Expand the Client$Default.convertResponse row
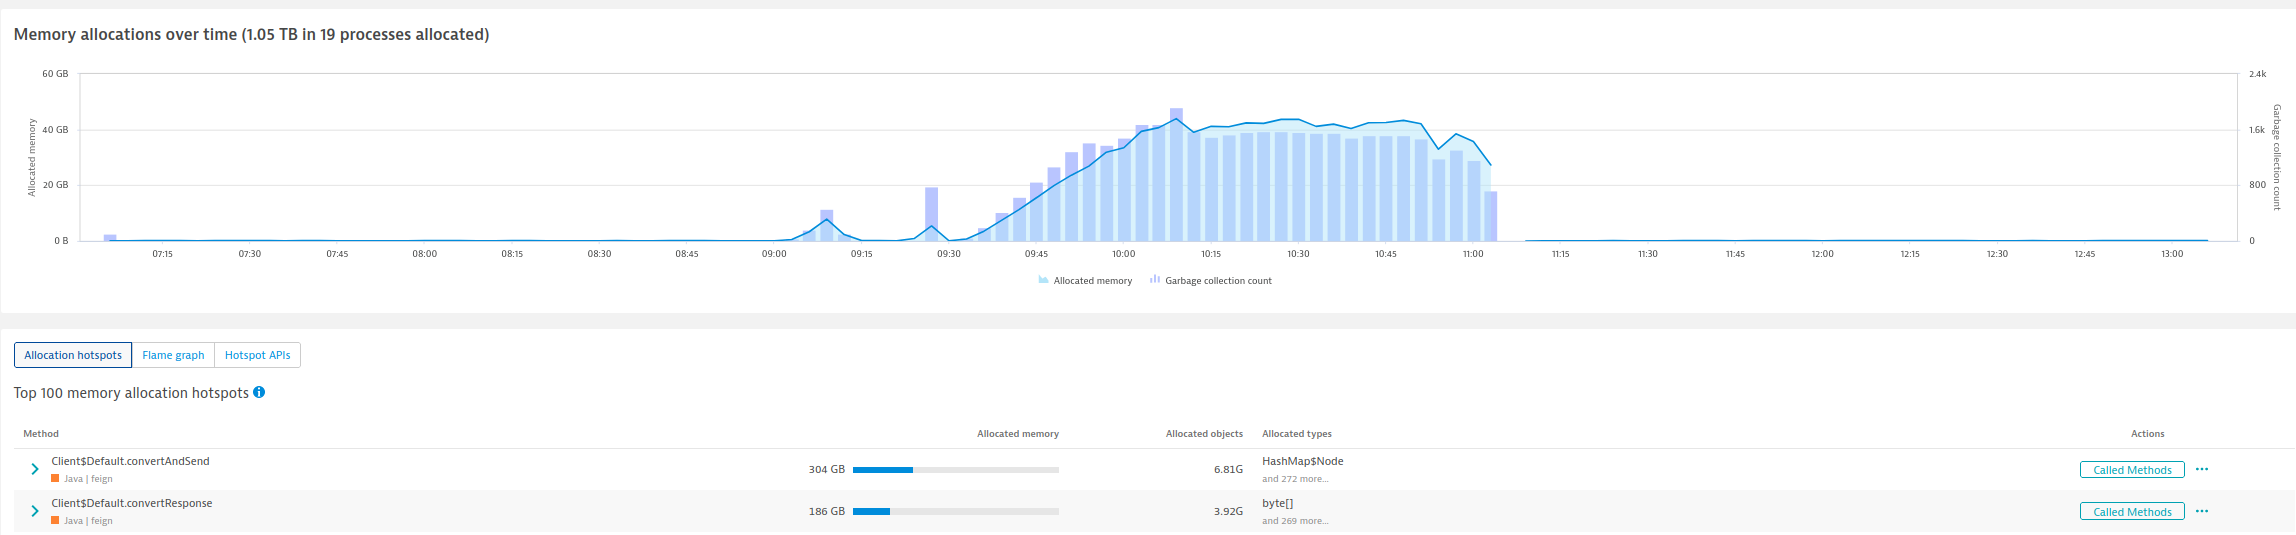The image size is (2296, 535). point(35,511)
